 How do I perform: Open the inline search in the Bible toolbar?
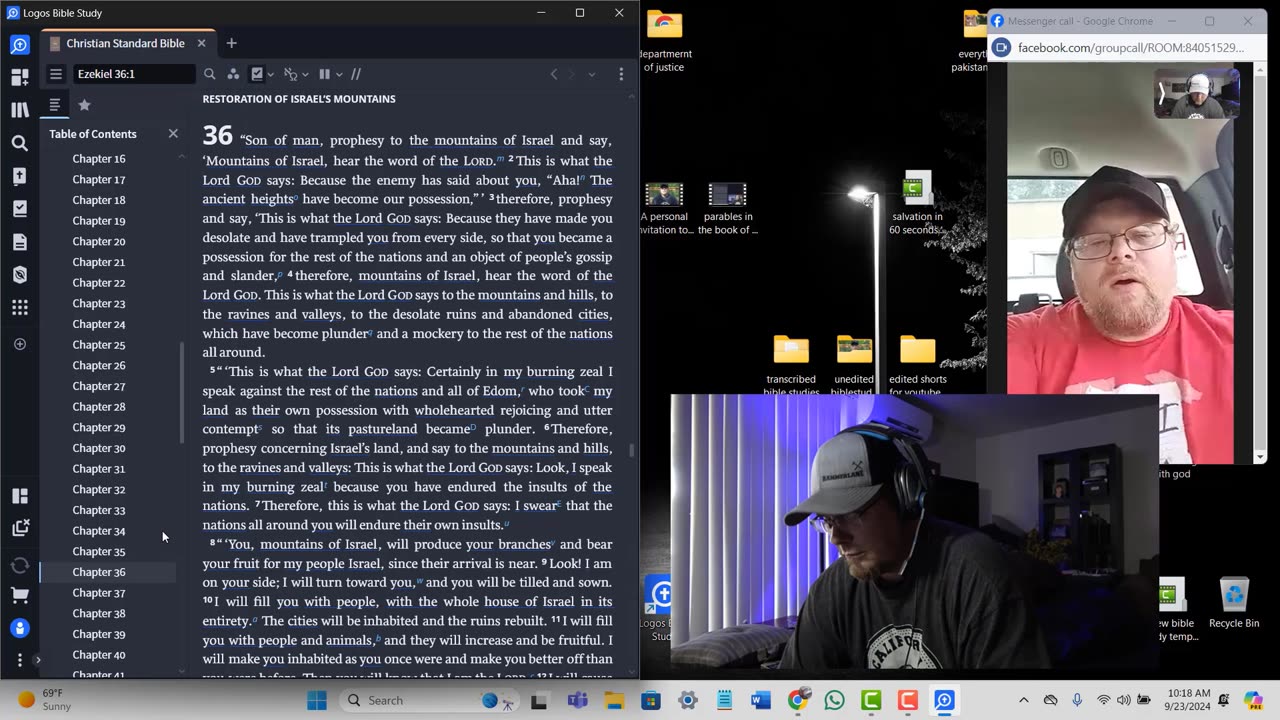point(209,74)
